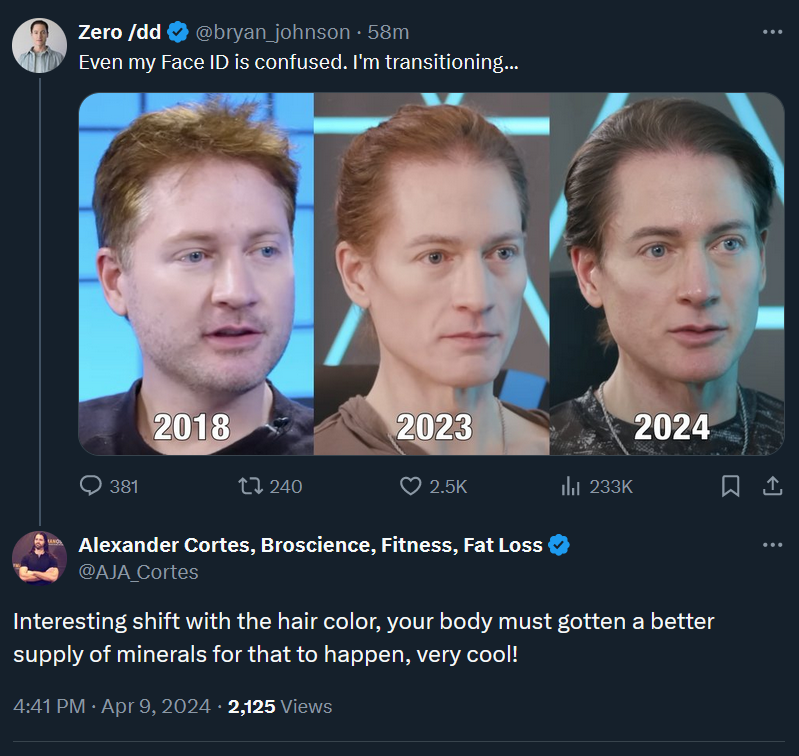Viewport: 799px width, 756px height.
Task: Open the 2018 photo
Action: tap(196, 274)
